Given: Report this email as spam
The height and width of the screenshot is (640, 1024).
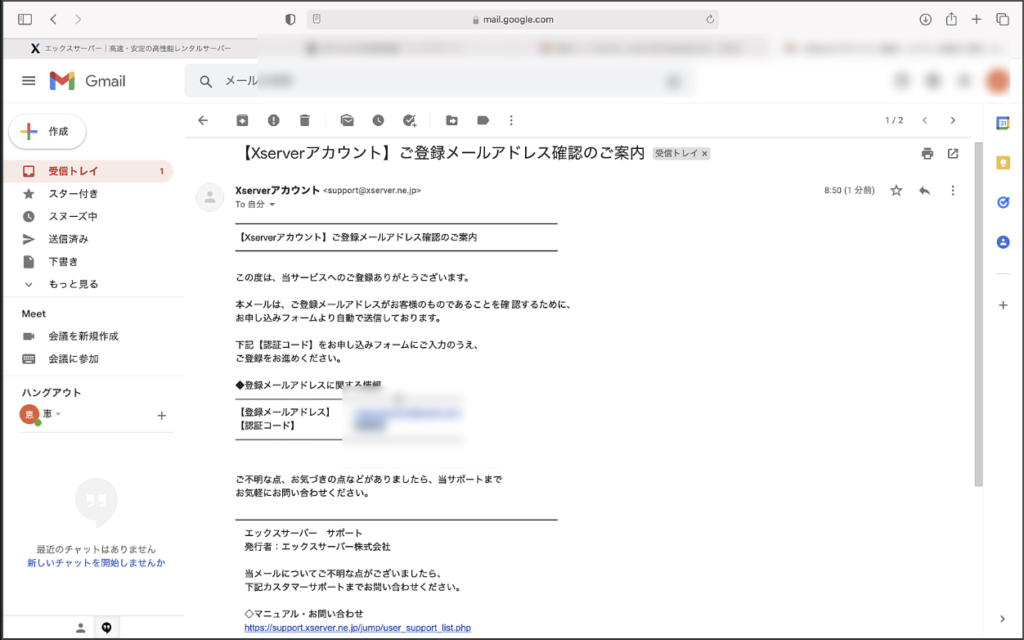Looking at the screenshot, I should [x=274, y=120].
